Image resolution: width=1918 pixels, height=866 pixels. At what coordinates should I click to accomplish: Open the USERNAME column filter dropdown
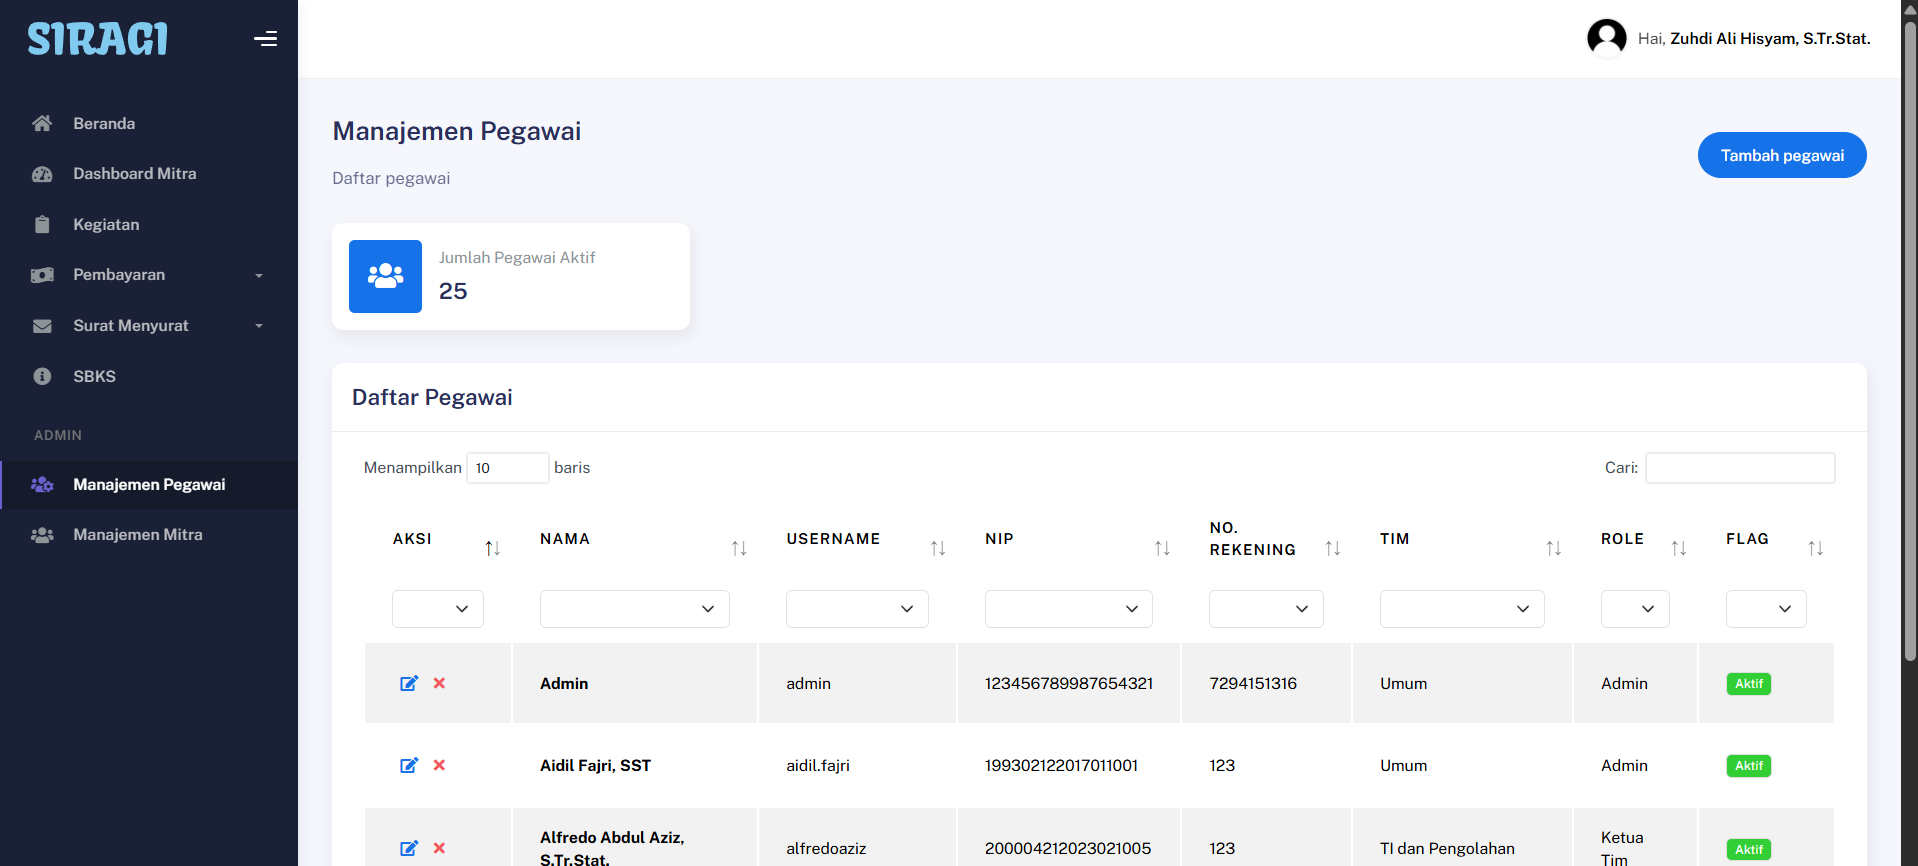(x=856, y=609)
